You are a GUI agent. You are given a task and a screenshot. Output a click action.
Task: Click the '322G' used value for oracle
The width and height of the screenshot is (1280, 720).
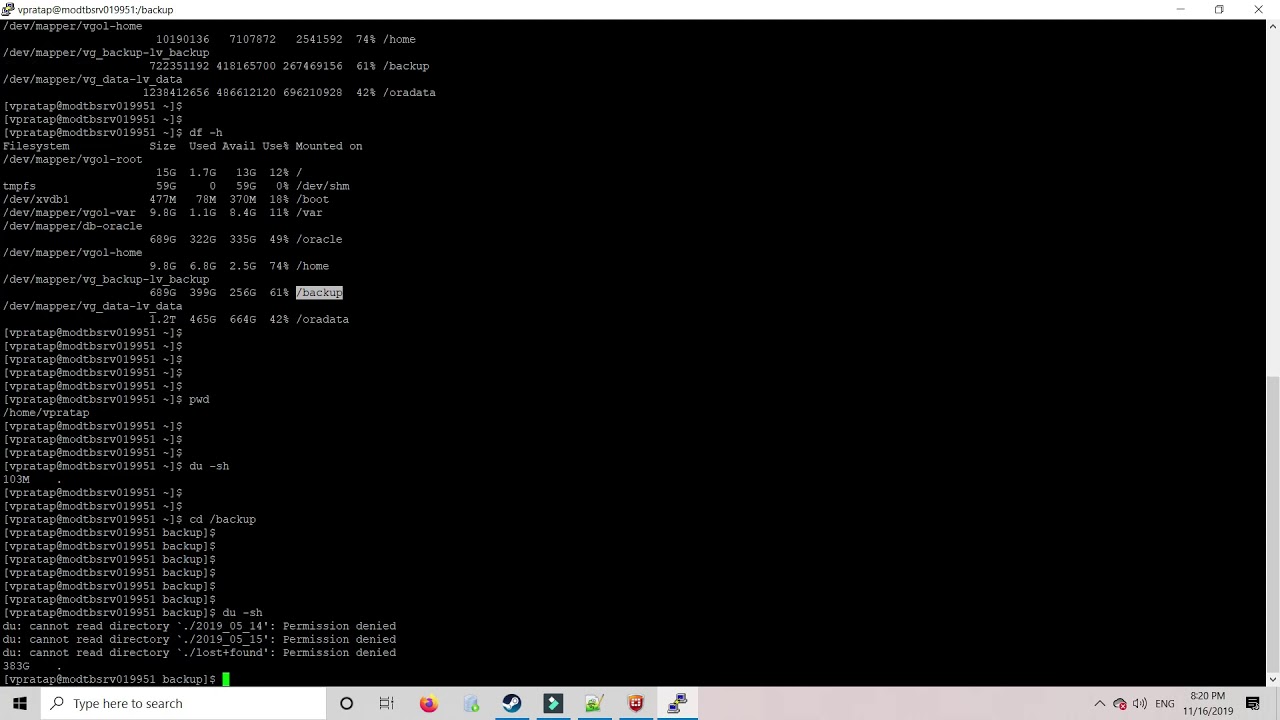[x=203, y=239]
